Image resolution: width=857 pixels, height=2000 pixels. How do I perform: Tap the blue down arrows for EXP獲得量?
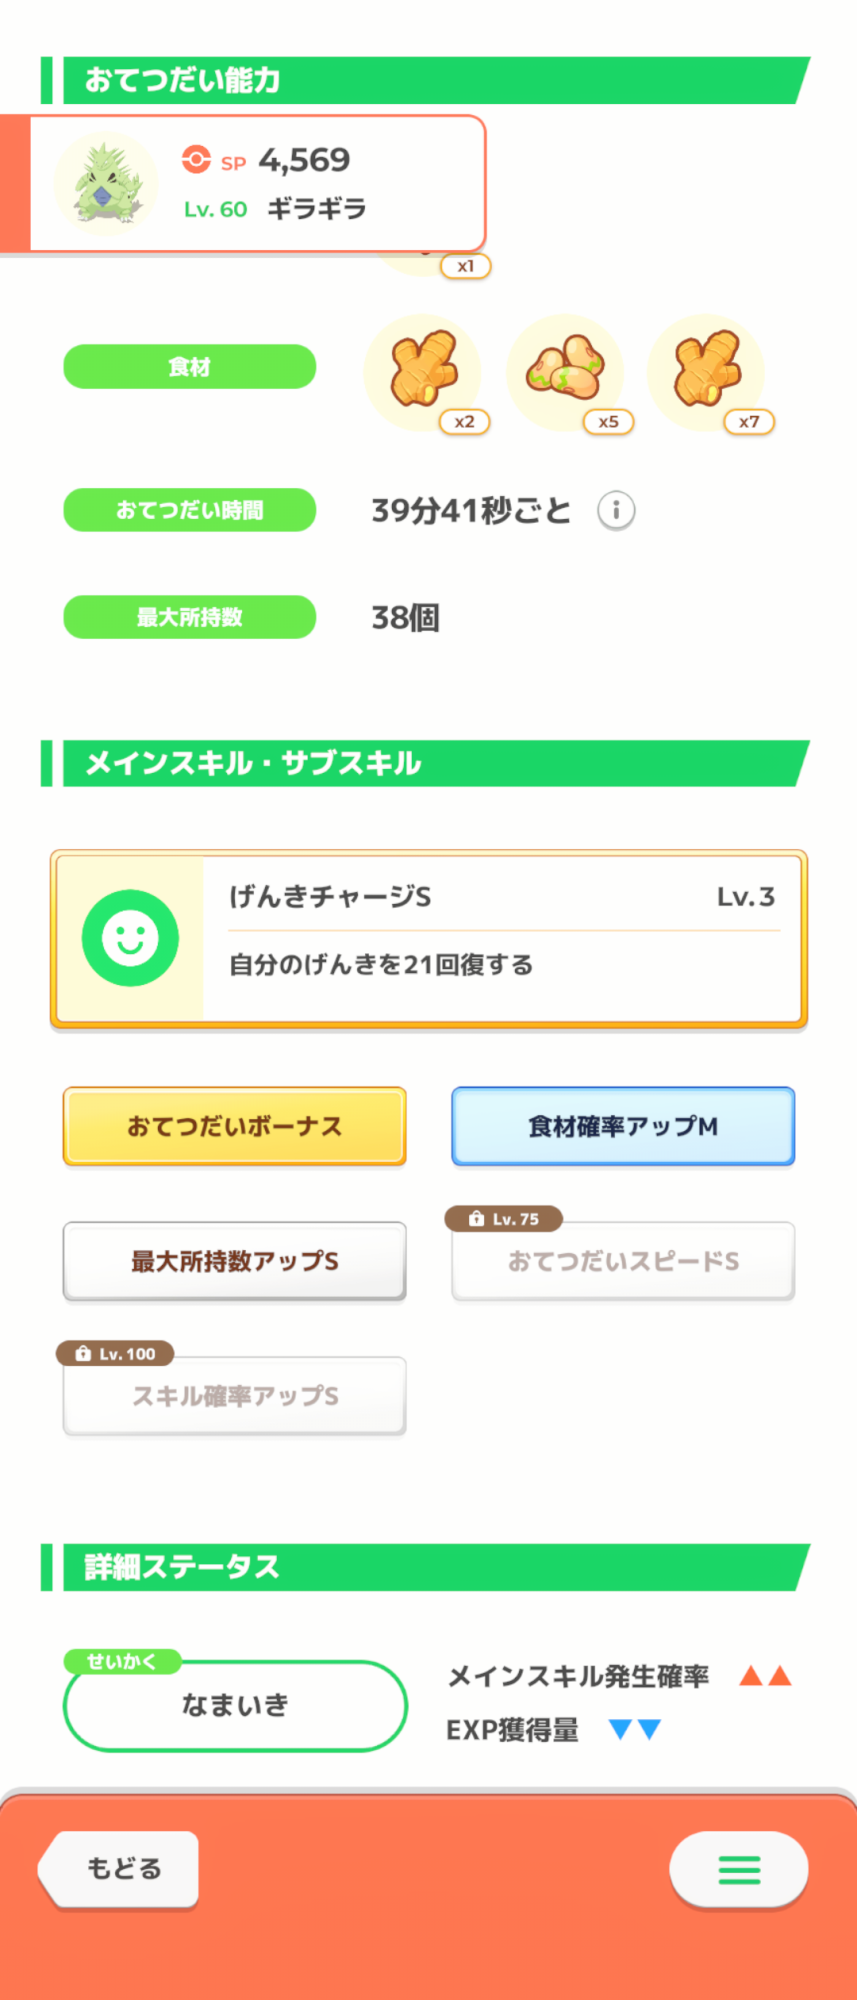(635, 1730)
